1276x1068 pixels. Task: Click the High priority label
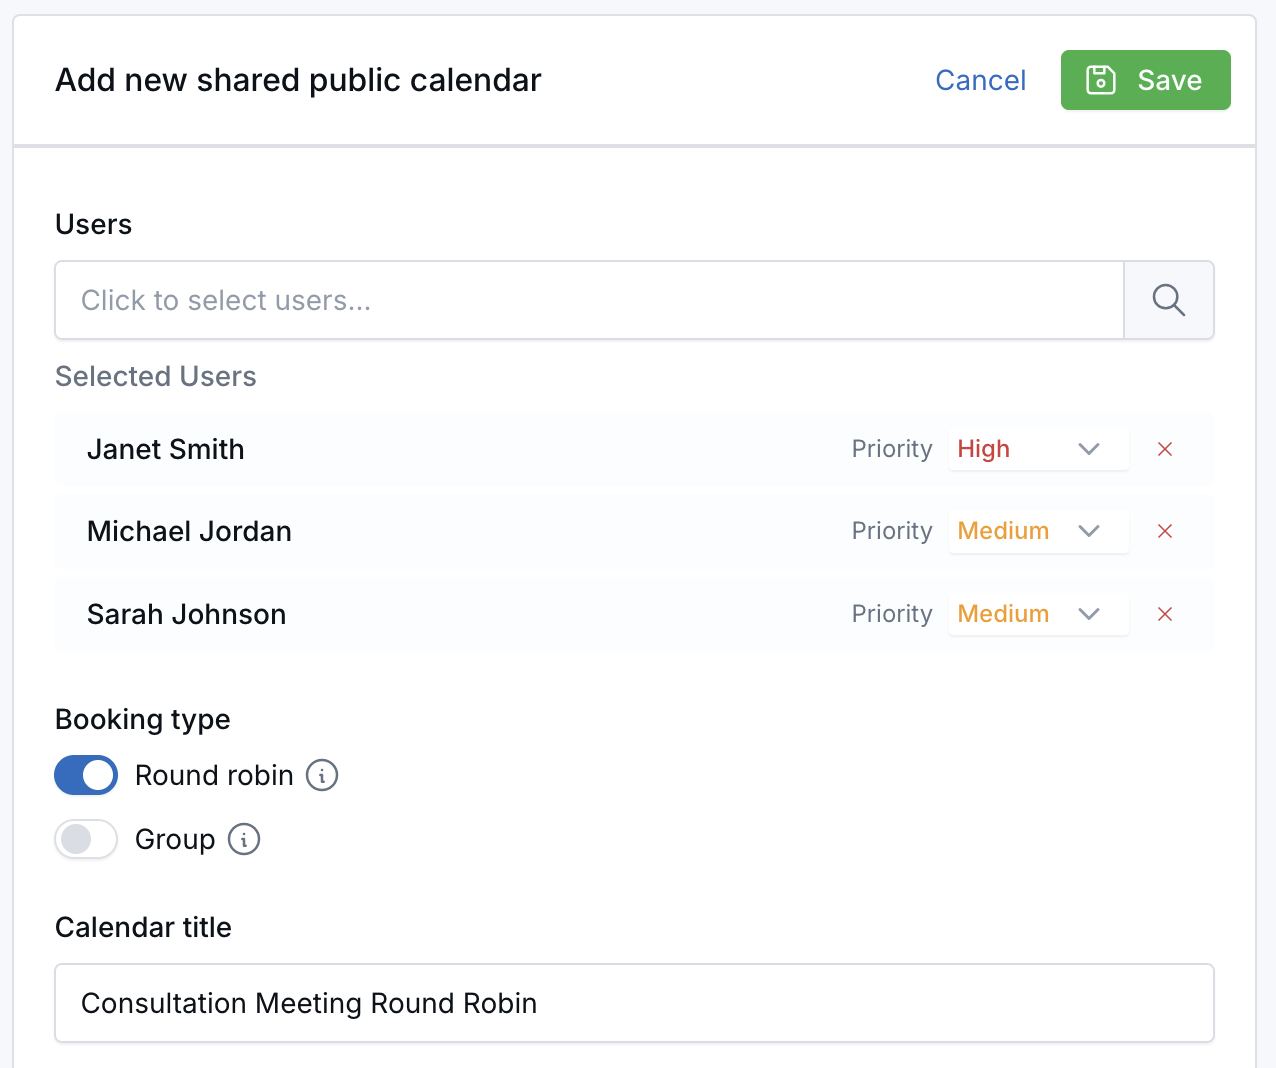983,449
